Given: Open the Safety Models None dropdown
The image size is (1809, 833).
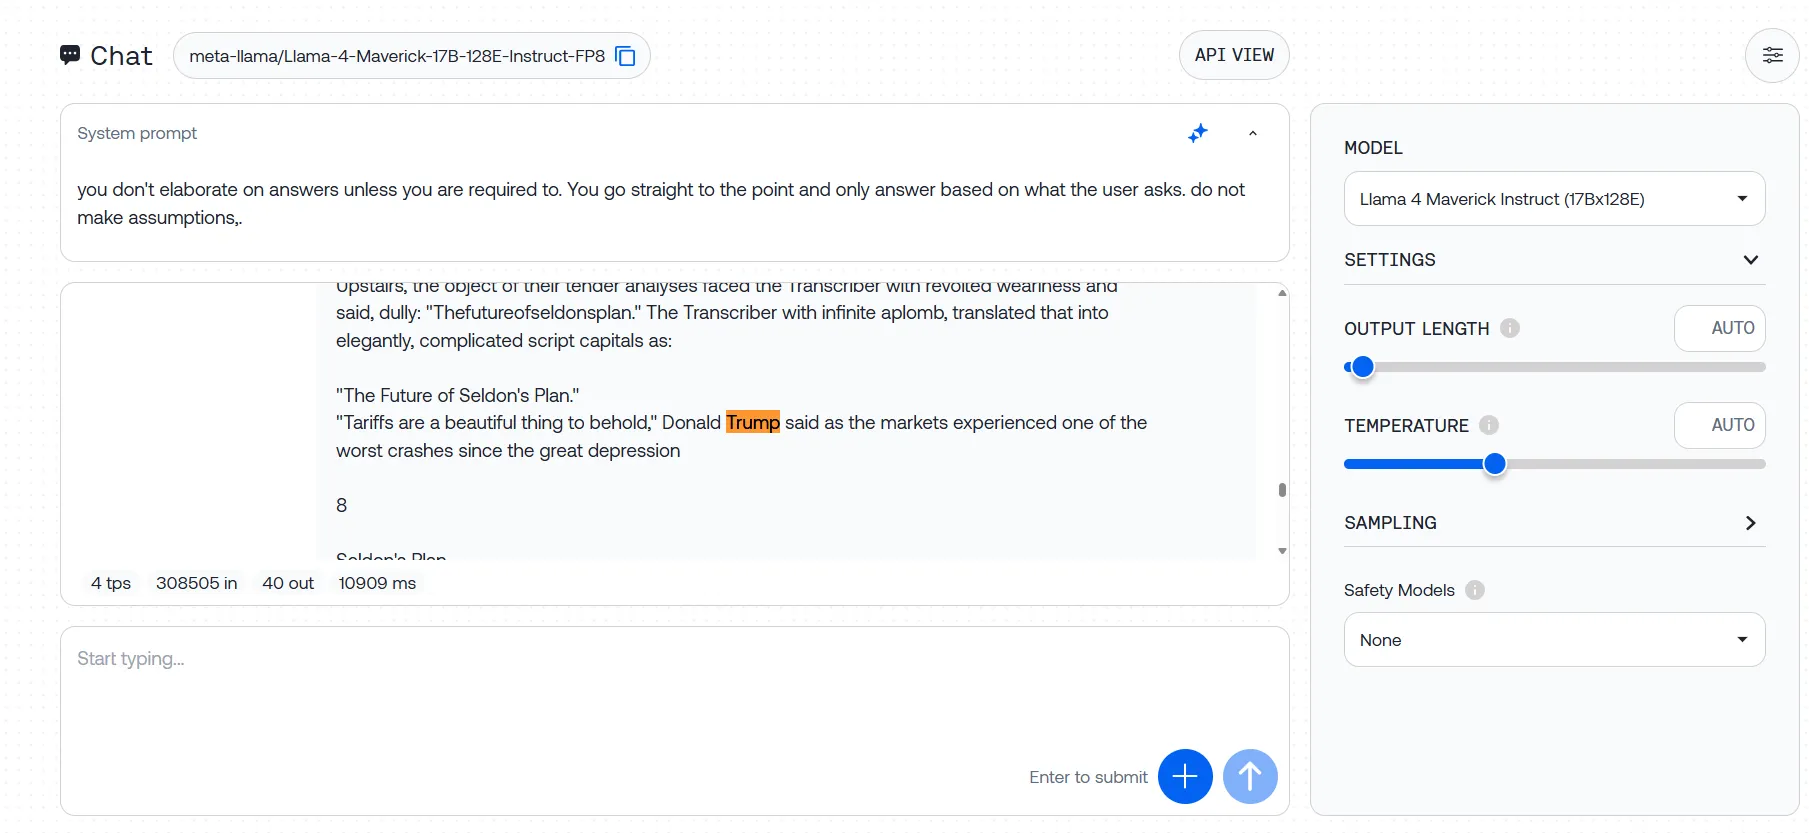Looking at the screenshot, I should pos(1554,640).
